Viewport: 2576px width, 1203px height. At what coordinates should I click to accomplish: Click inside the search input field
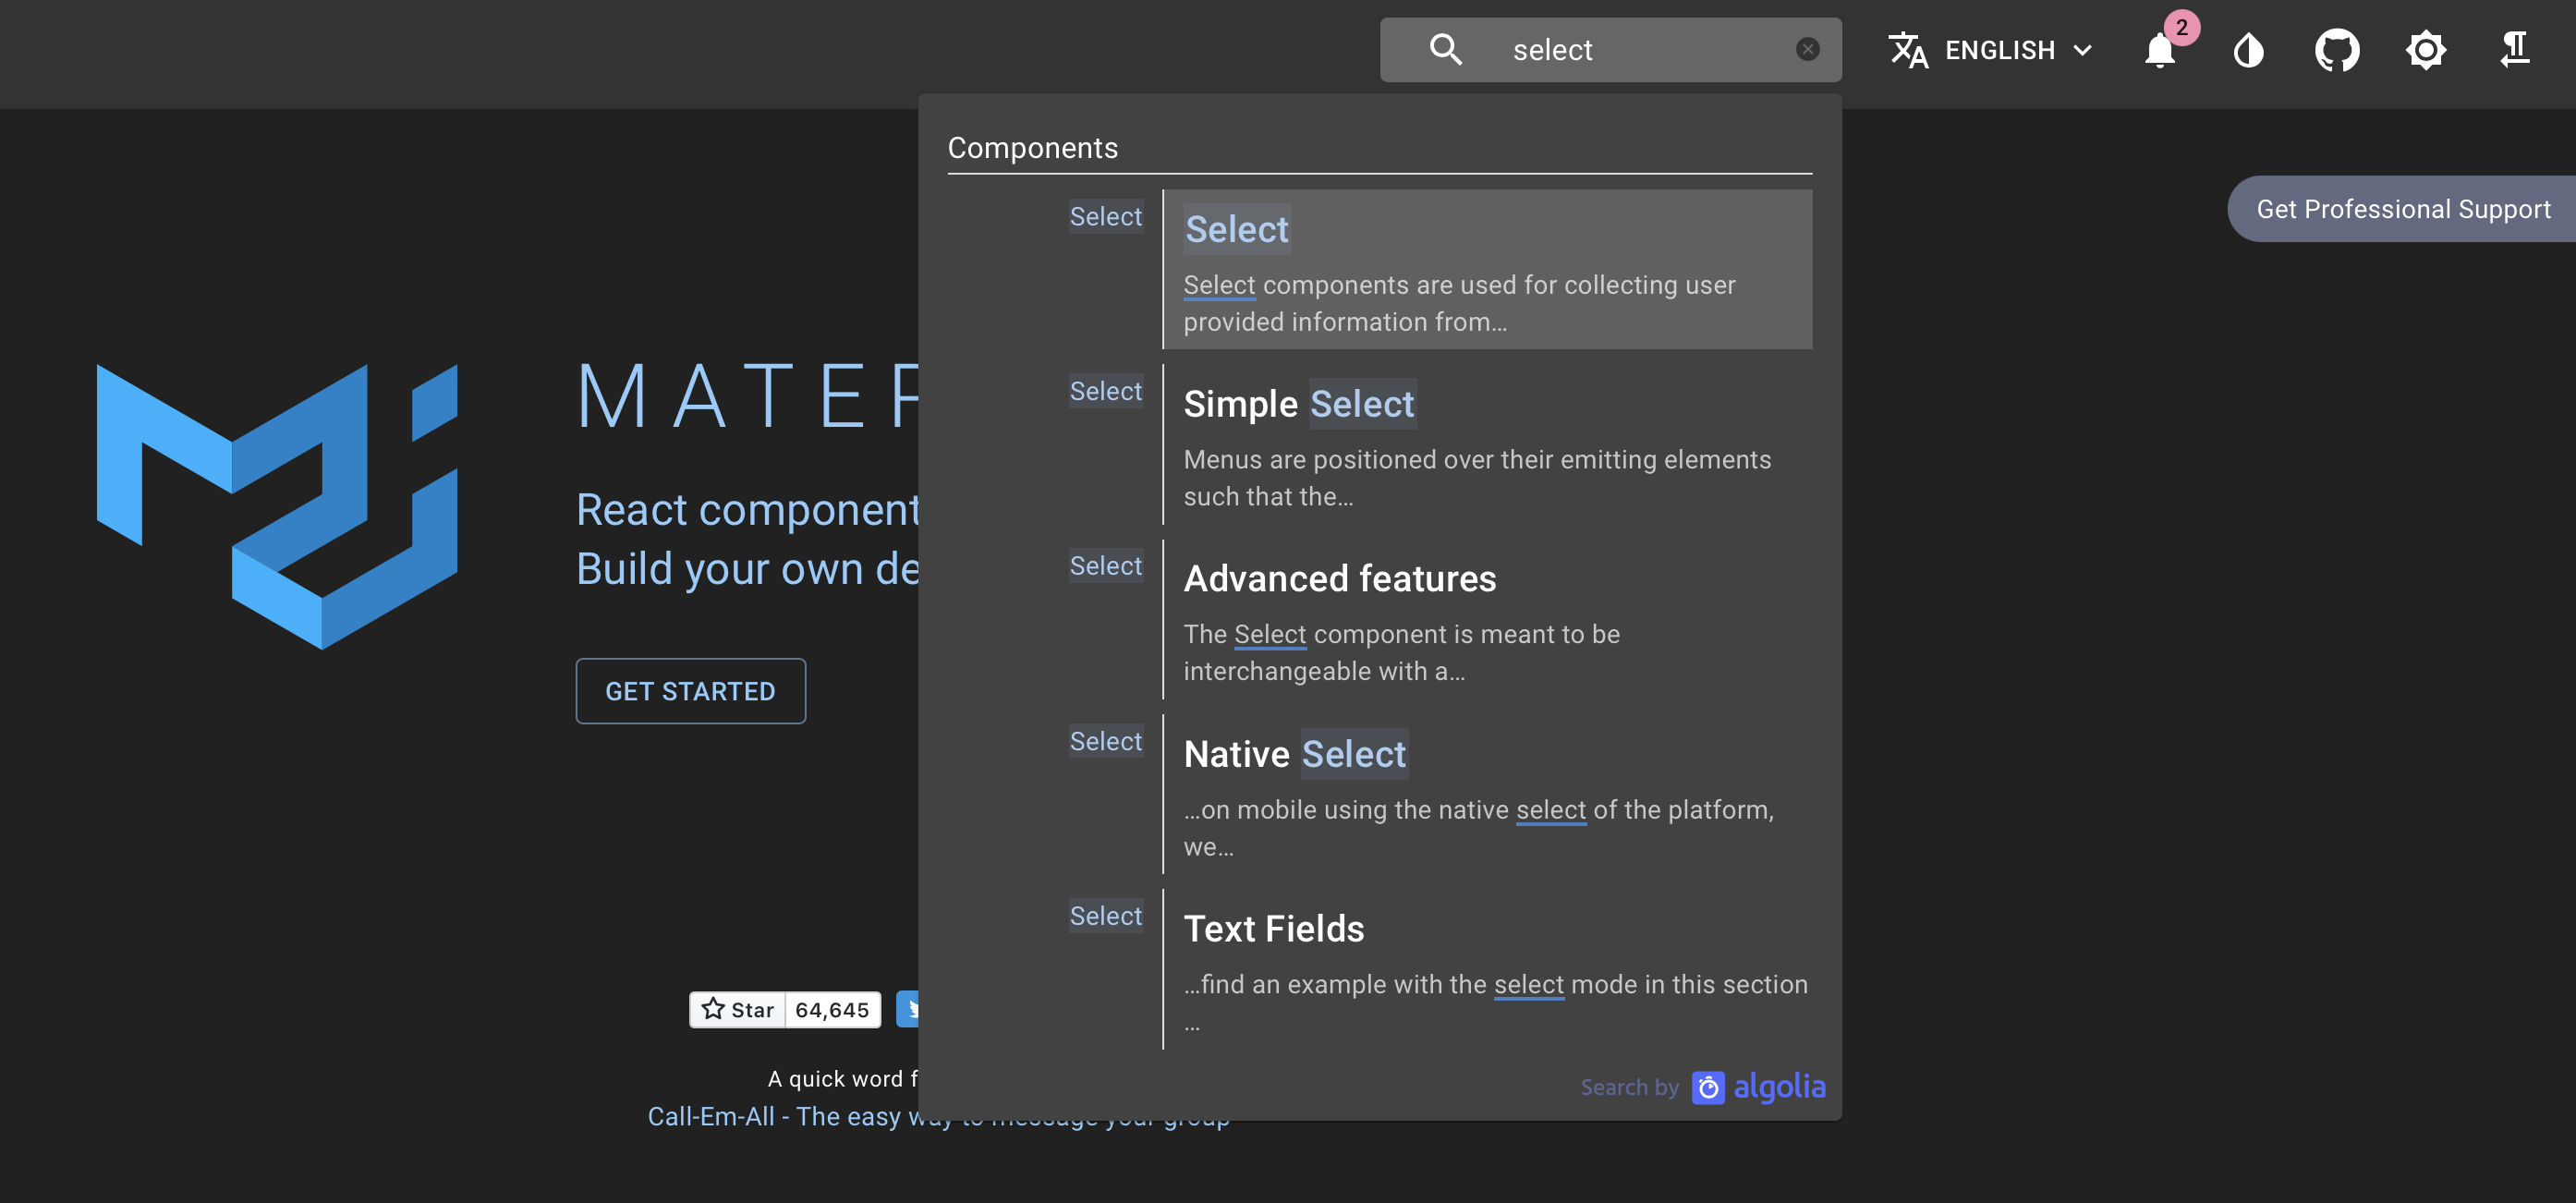click(1620, 48)
